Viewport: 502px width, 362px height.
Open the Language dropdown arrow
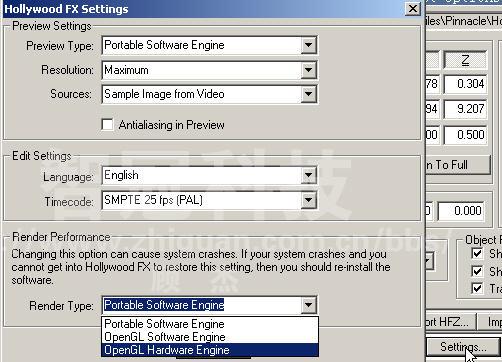(x=308, y=175)
